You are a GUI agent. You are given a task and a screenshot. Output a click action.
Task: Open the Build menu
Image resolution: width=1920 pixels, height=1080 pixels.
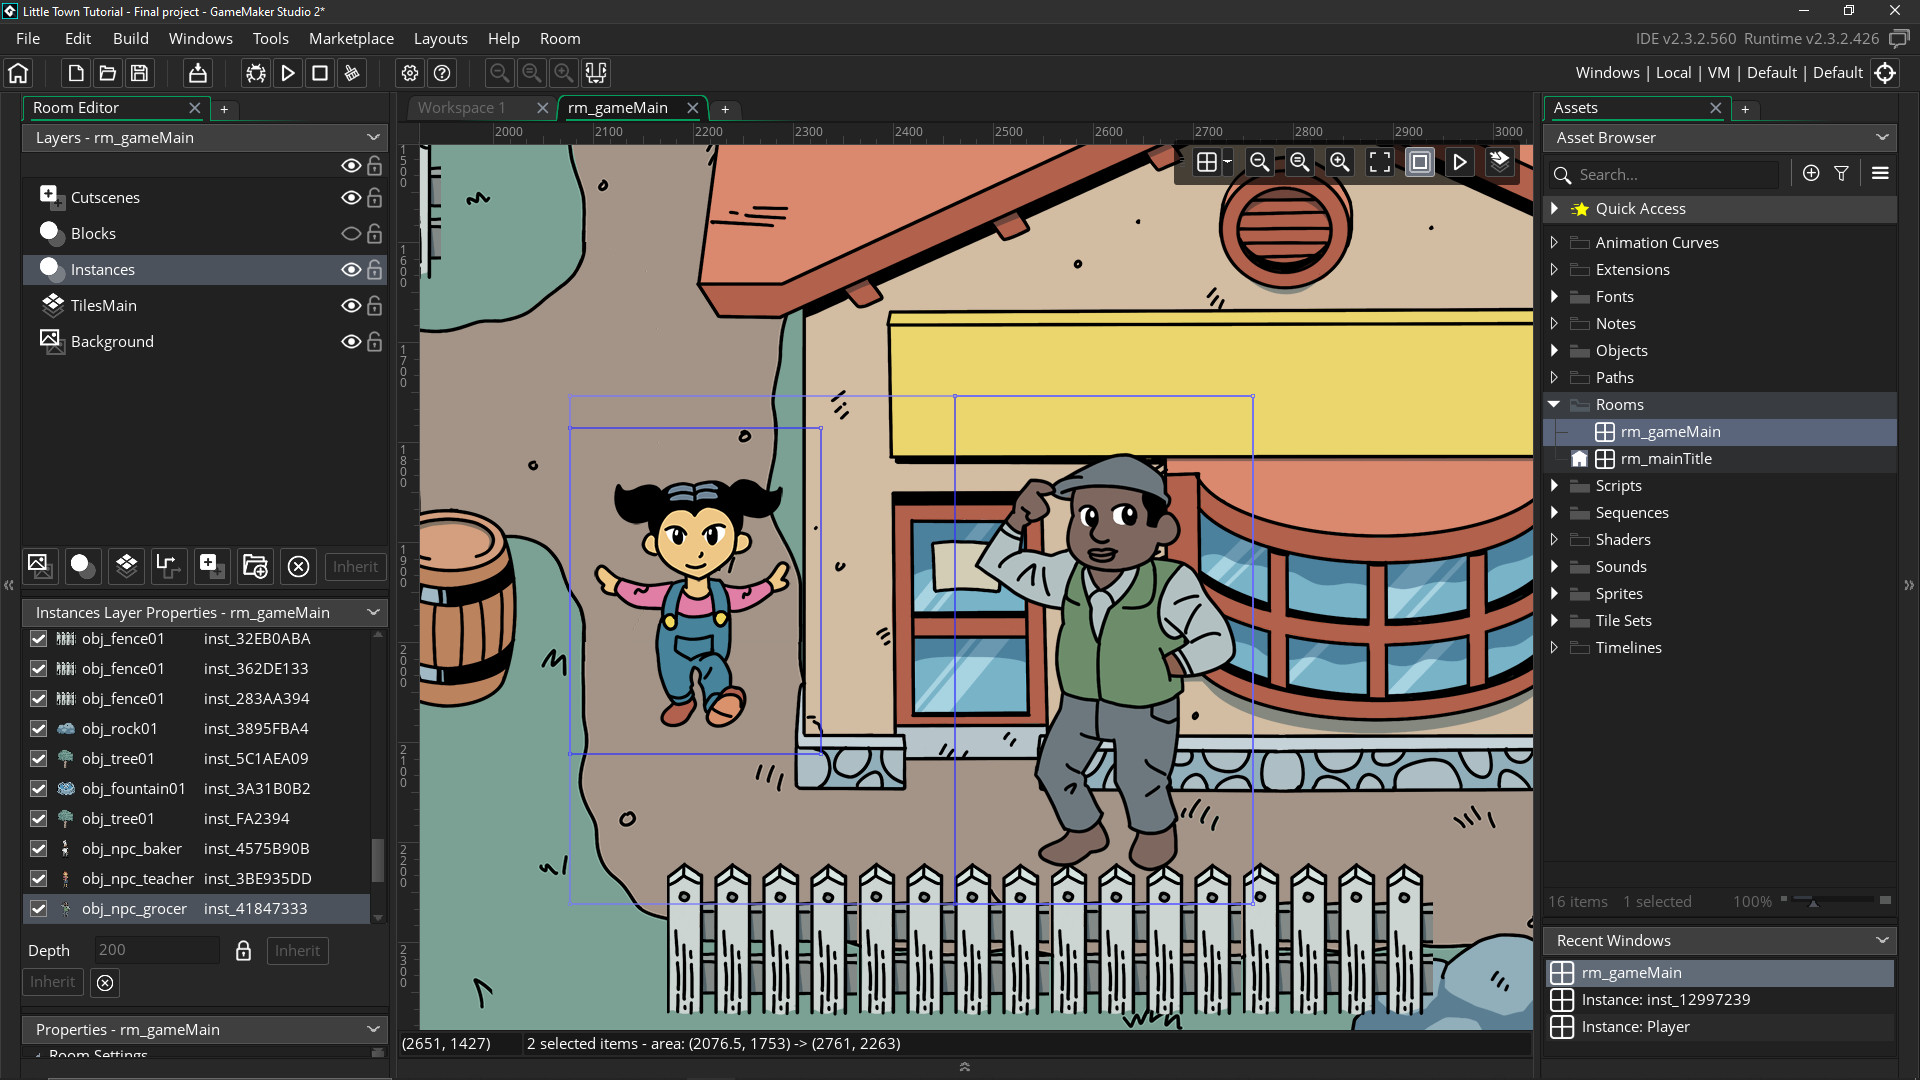tap(129, 38)
